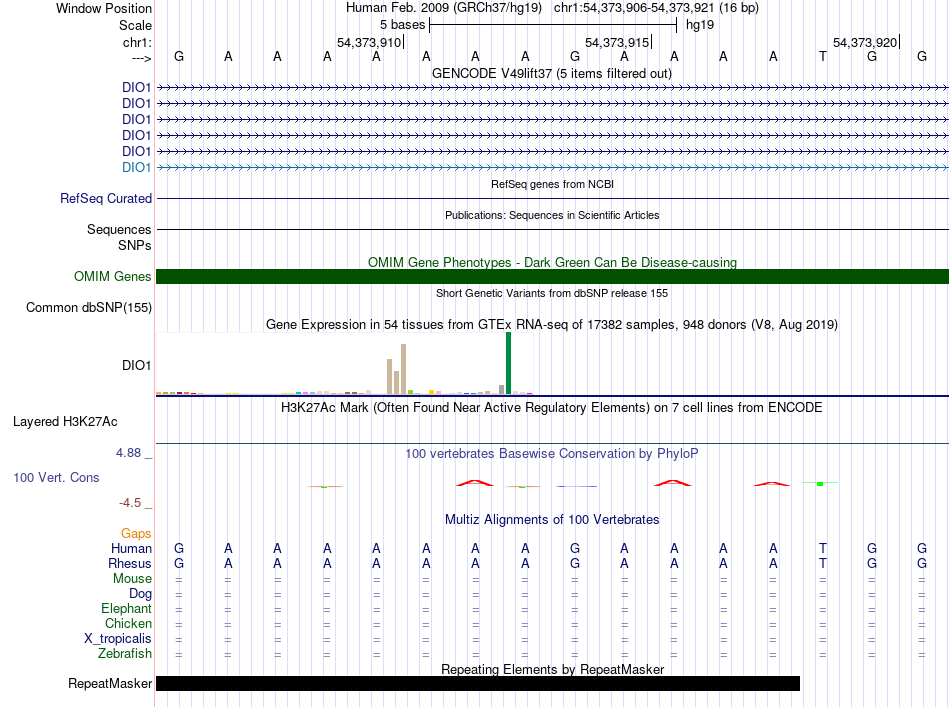Open the RefSeq Curated track label

pos(106,199)
